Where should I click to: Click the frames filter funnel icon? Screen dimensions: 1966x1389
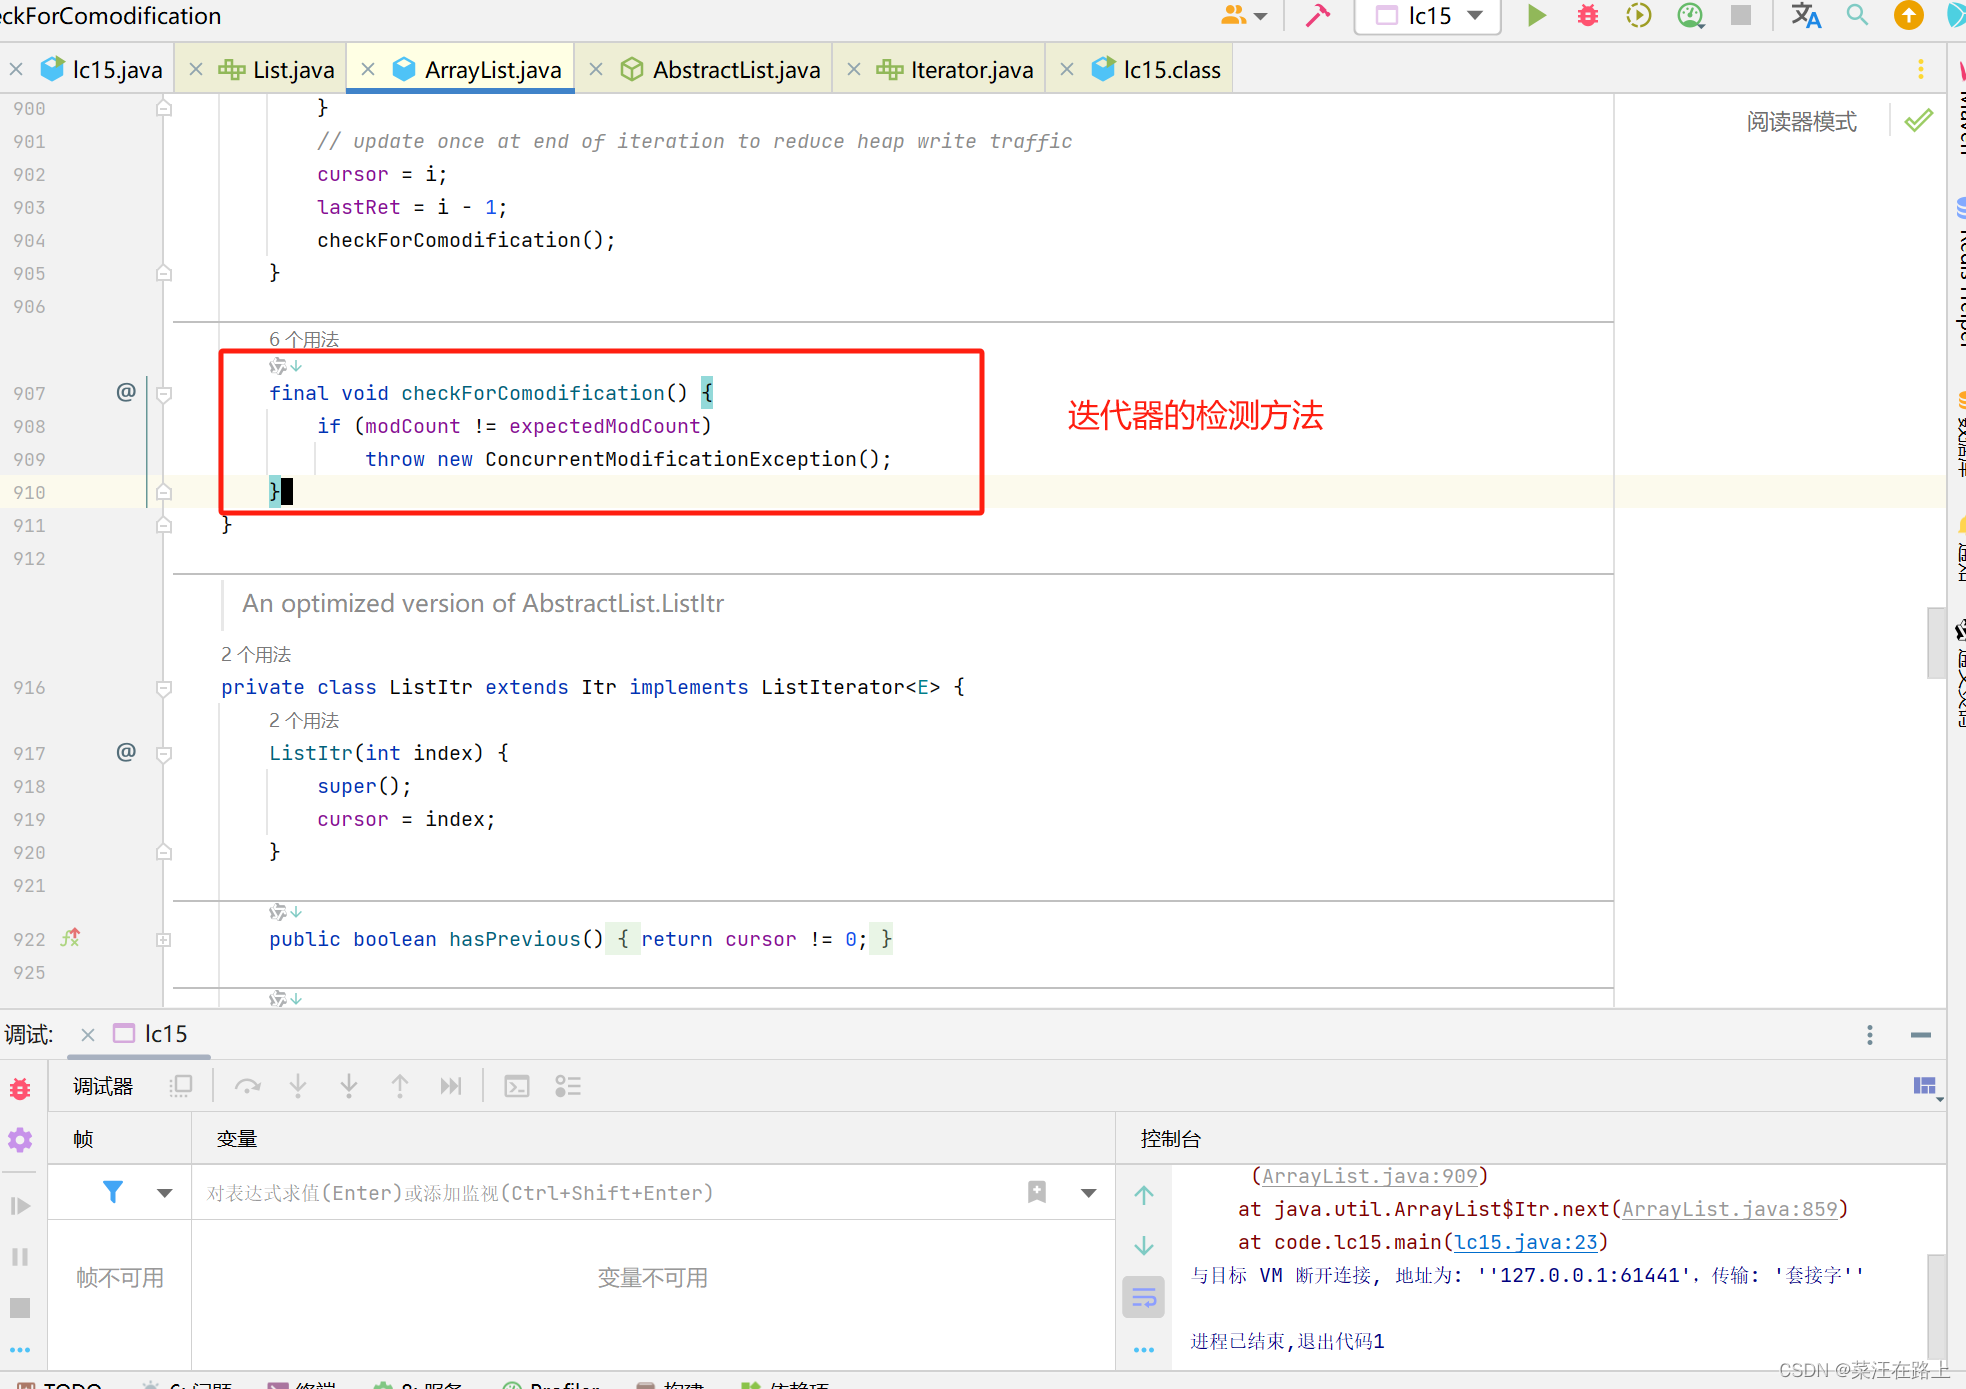(x=113, y=1192)
